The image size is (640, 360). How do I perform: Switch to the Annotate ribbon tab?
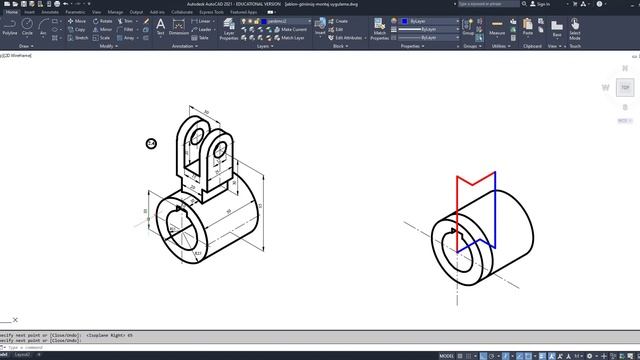50,12
